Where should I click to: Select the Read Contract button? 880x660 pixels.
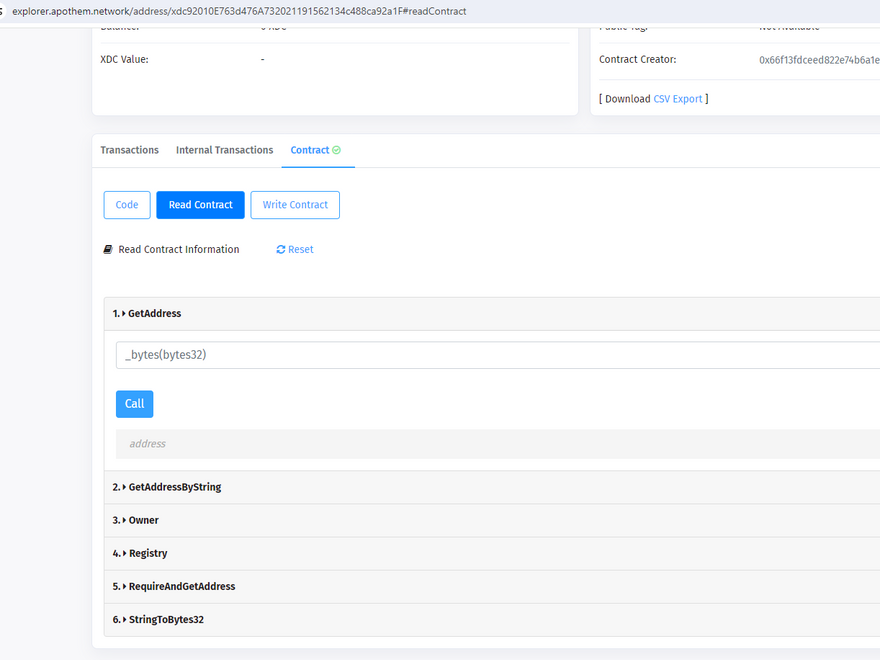[200, 205]
